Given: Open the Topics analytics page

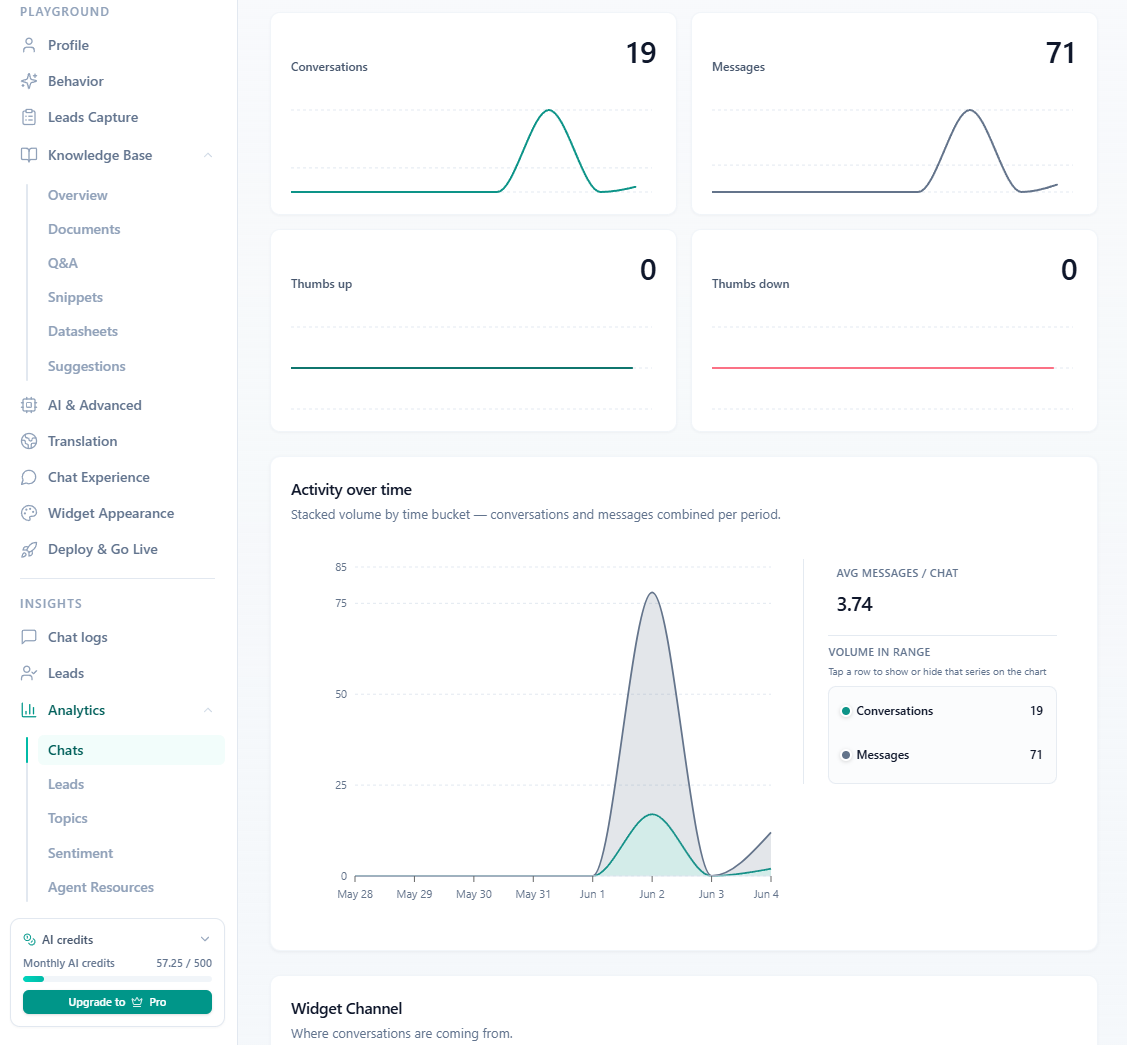Looking at the screenshot, I should [68, 819].
